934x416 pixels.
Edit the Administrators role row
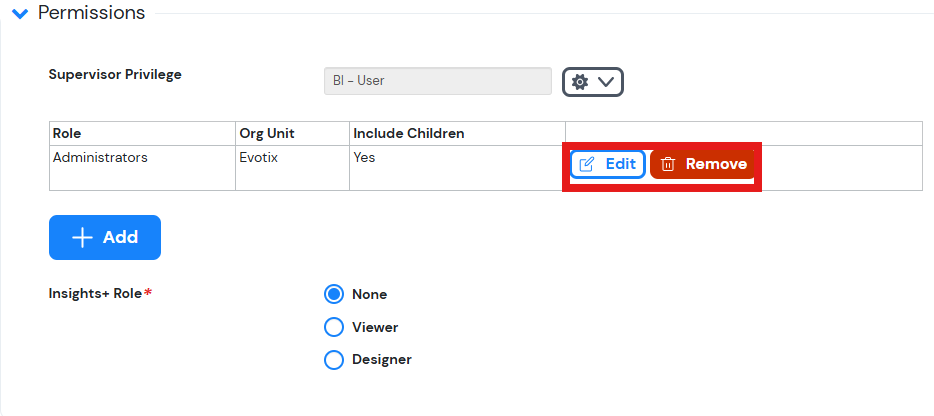[608, 164]
